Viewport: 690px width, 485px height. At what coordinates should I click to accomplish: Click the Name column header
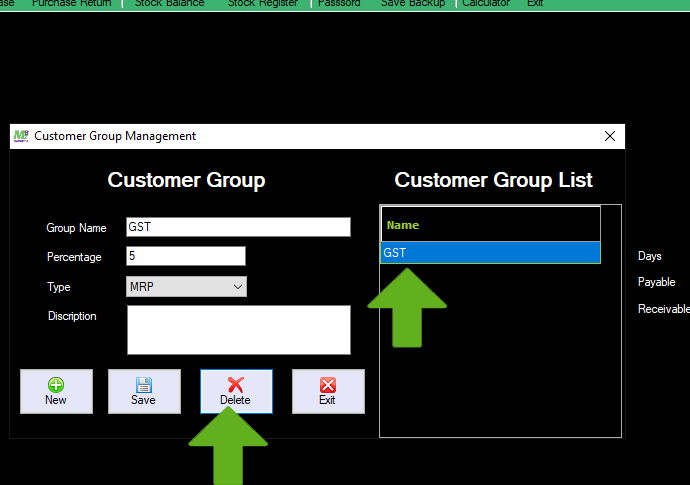click(x=490, y=225)
